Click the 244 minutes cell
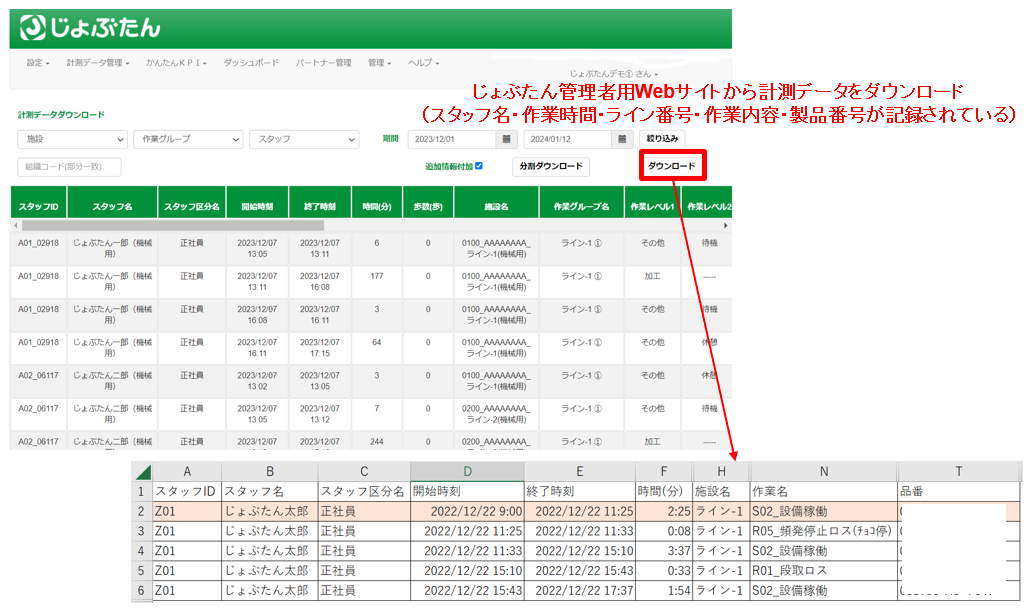 coord(377,441)
